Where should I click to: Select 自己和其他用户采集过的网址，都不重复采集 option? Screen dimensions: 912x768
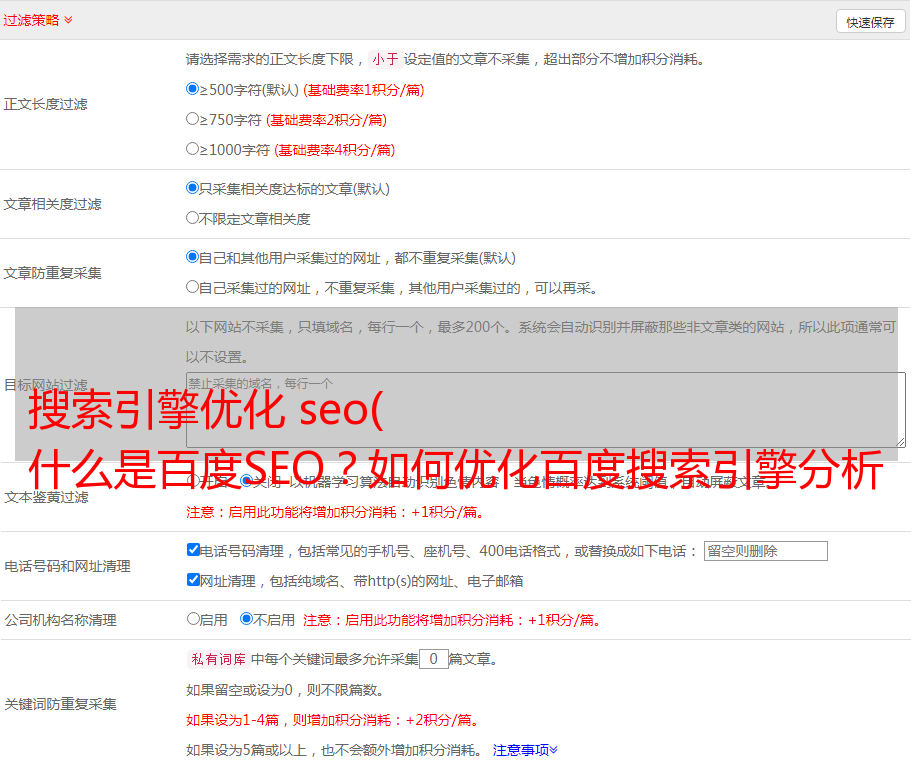[x=192, y=257]
